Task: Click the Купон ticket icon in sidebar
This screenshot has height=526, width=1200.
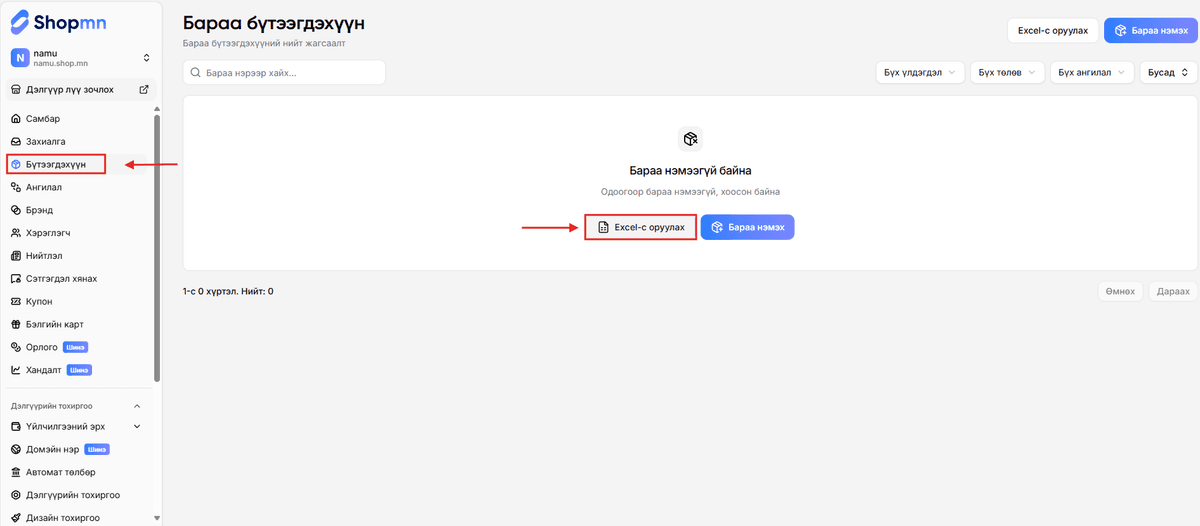Action: pyautogui.click(x=16, y=301)
